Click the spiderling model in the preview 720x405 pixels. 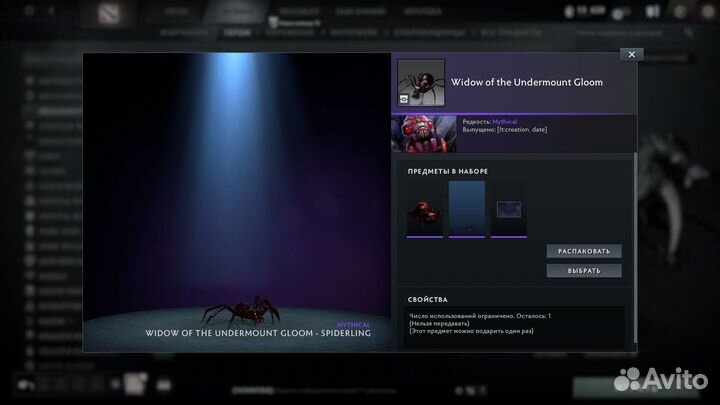click(242, 310)
